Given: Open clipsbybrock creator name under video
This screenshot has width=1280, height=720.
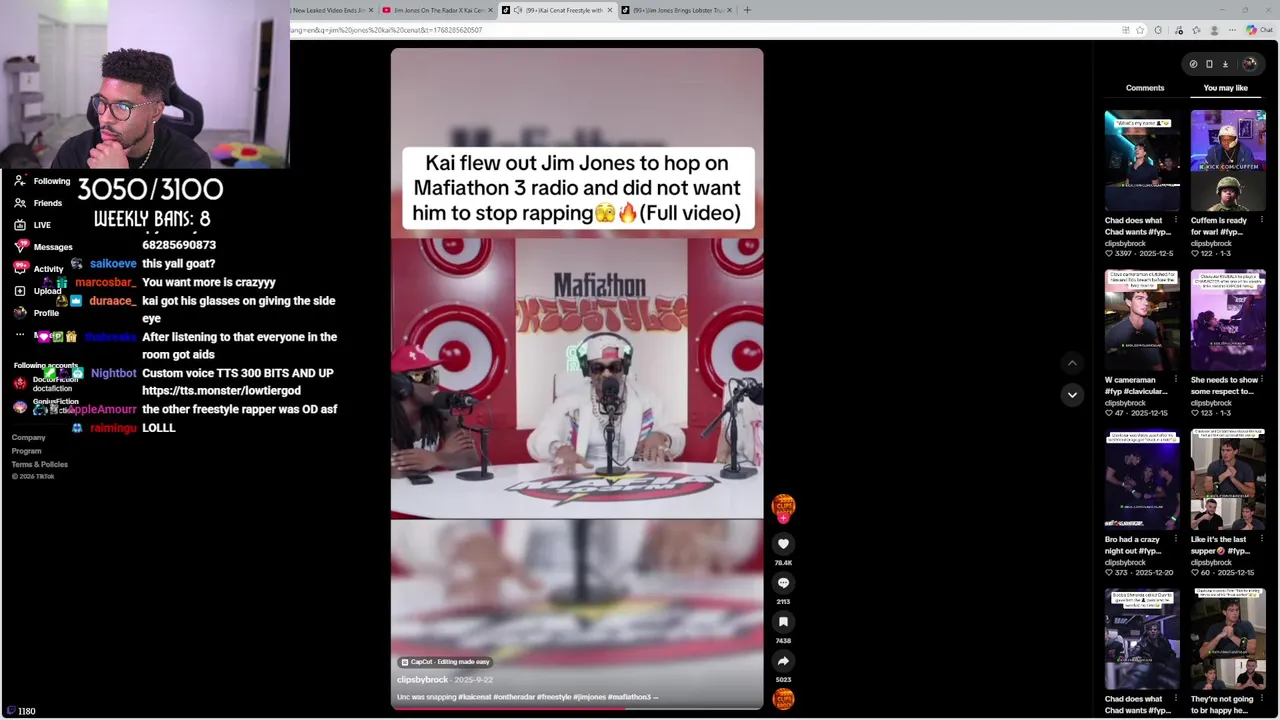Looking at the screenshot, I should [x=422, y=680].
